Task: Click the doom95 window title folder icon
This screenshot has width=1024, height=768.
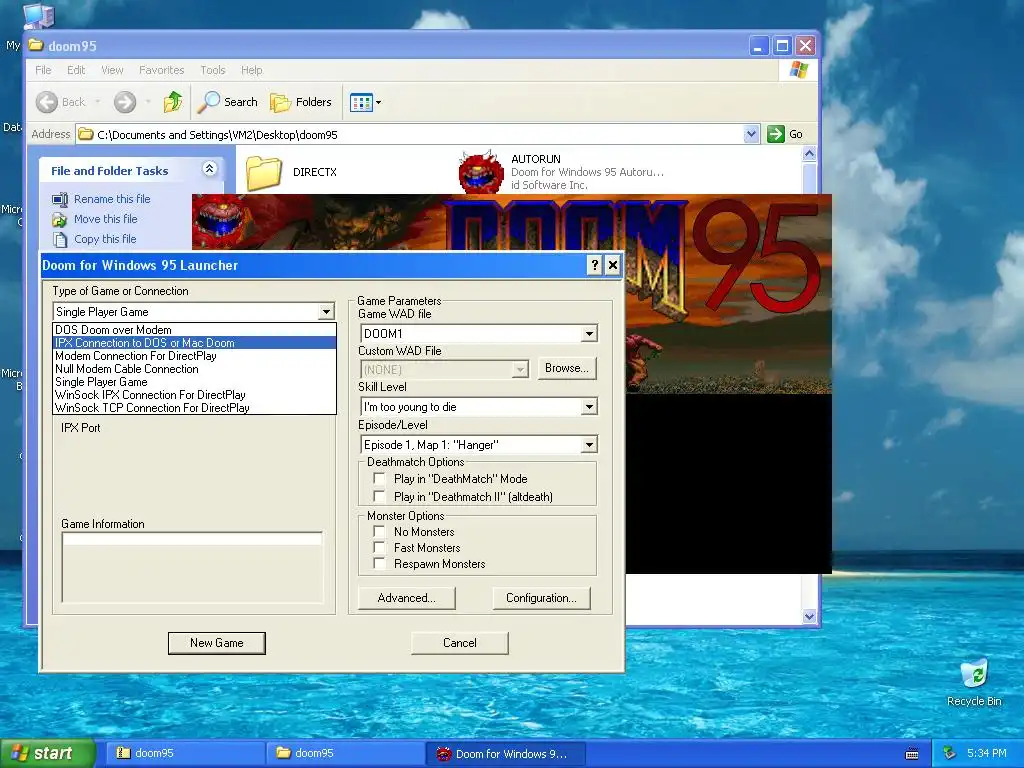Action: [x=37, y=46]
